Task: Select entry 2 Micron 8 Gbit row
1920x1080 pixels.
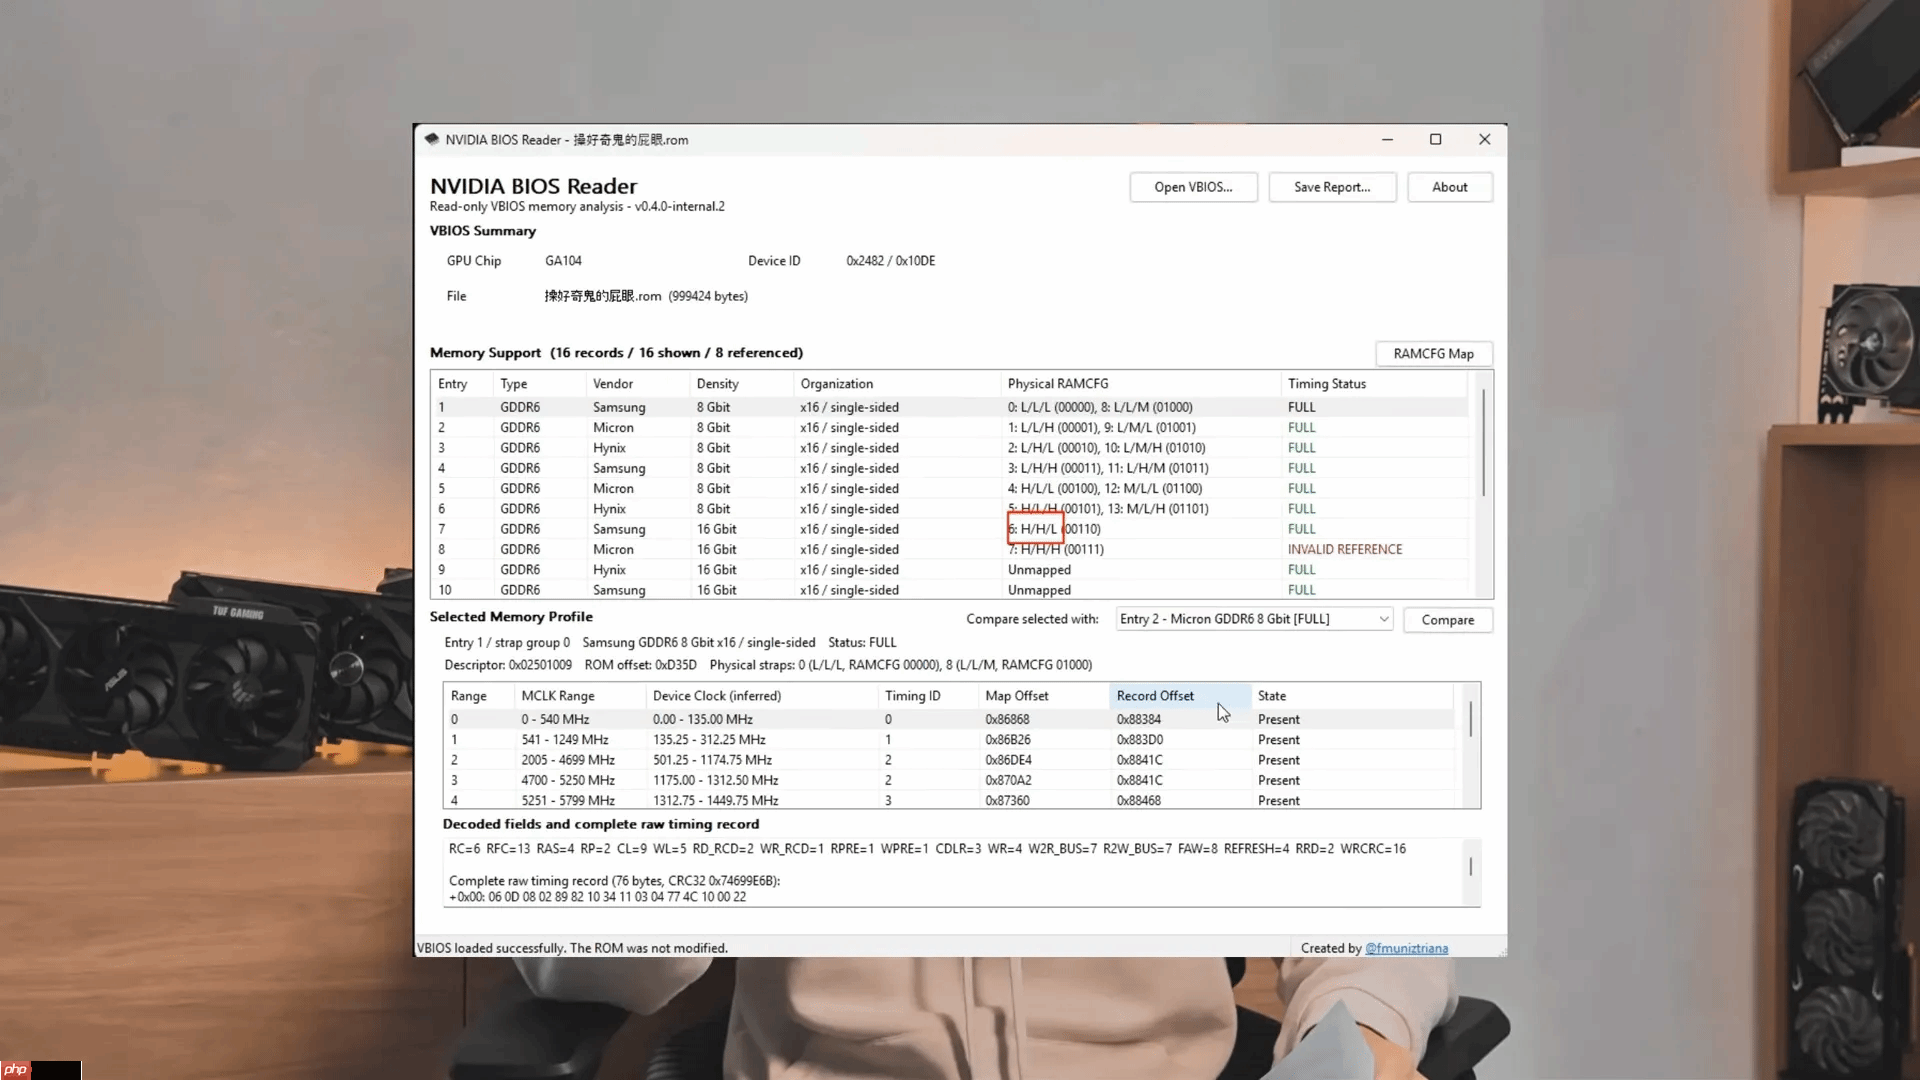Action: point(950,428)
